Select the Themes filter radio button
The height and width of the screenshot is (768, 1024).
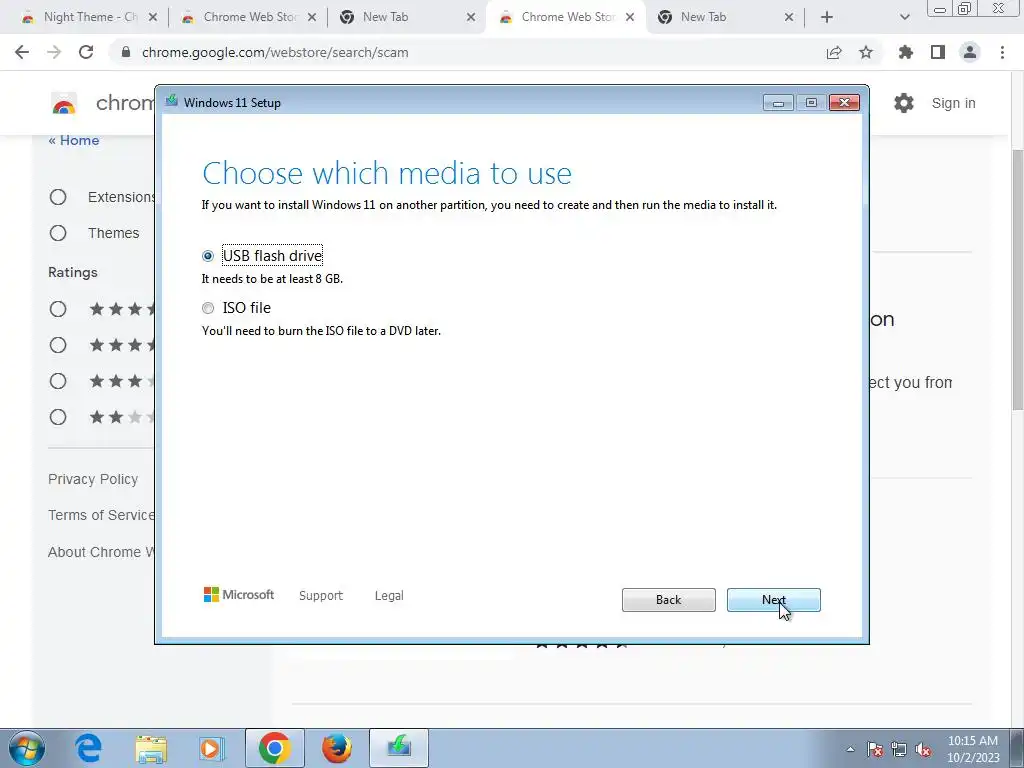tap(58, 232)
